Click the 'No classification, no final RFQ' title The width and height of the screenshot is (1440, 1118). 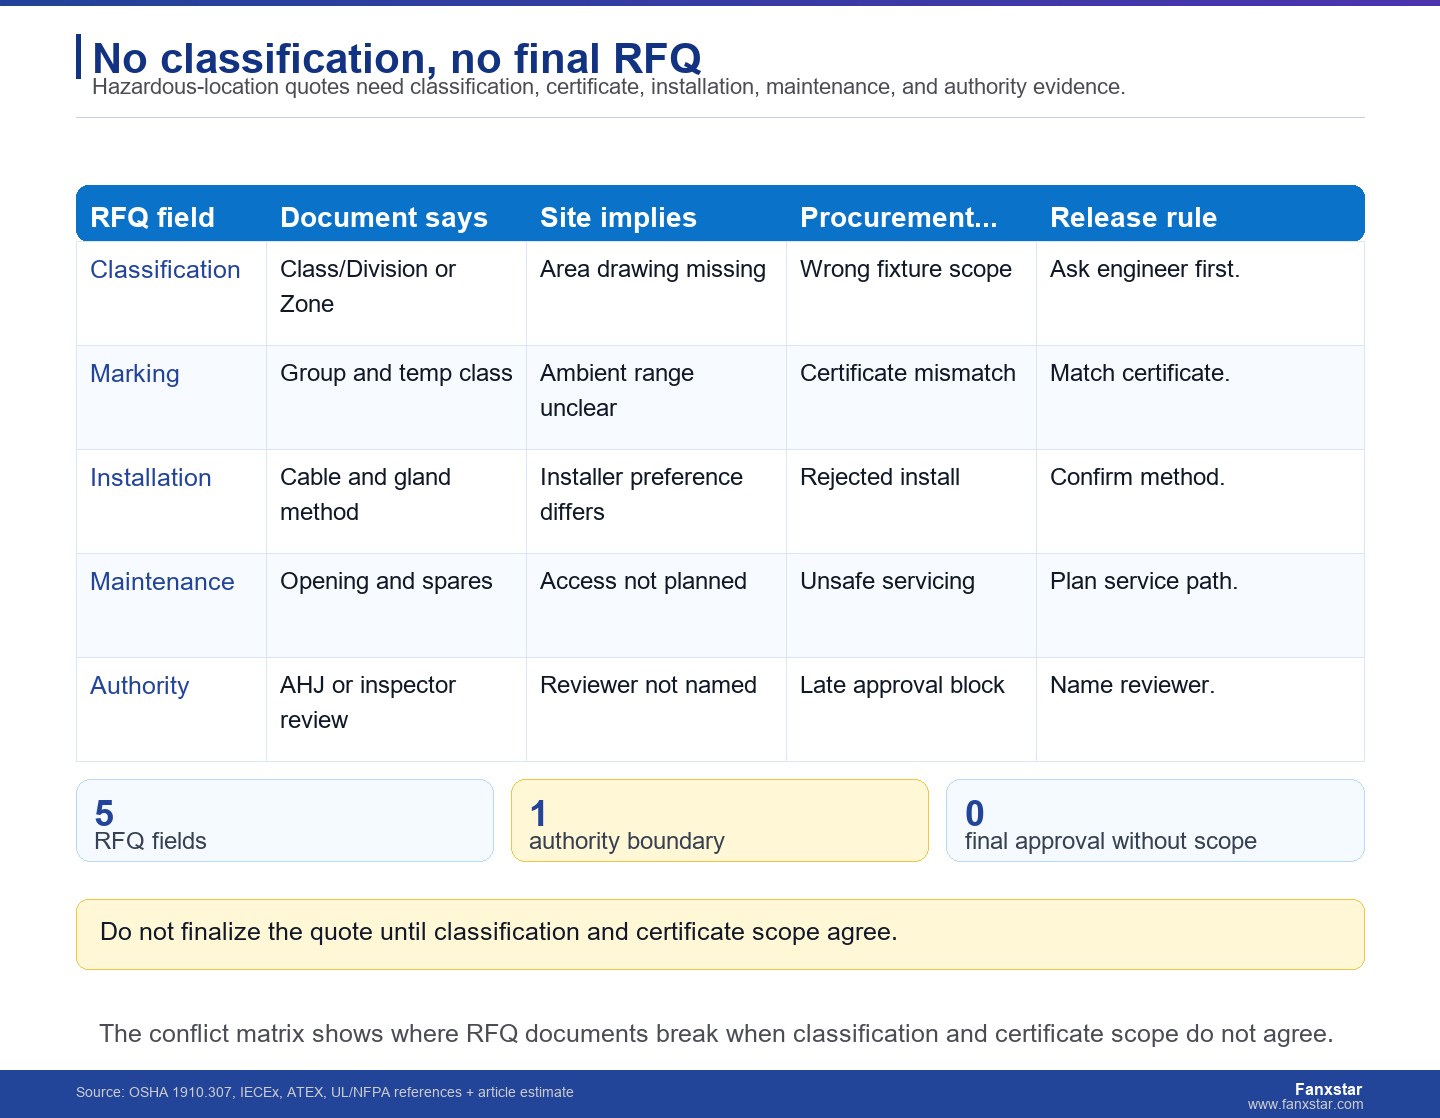point(397,58)
